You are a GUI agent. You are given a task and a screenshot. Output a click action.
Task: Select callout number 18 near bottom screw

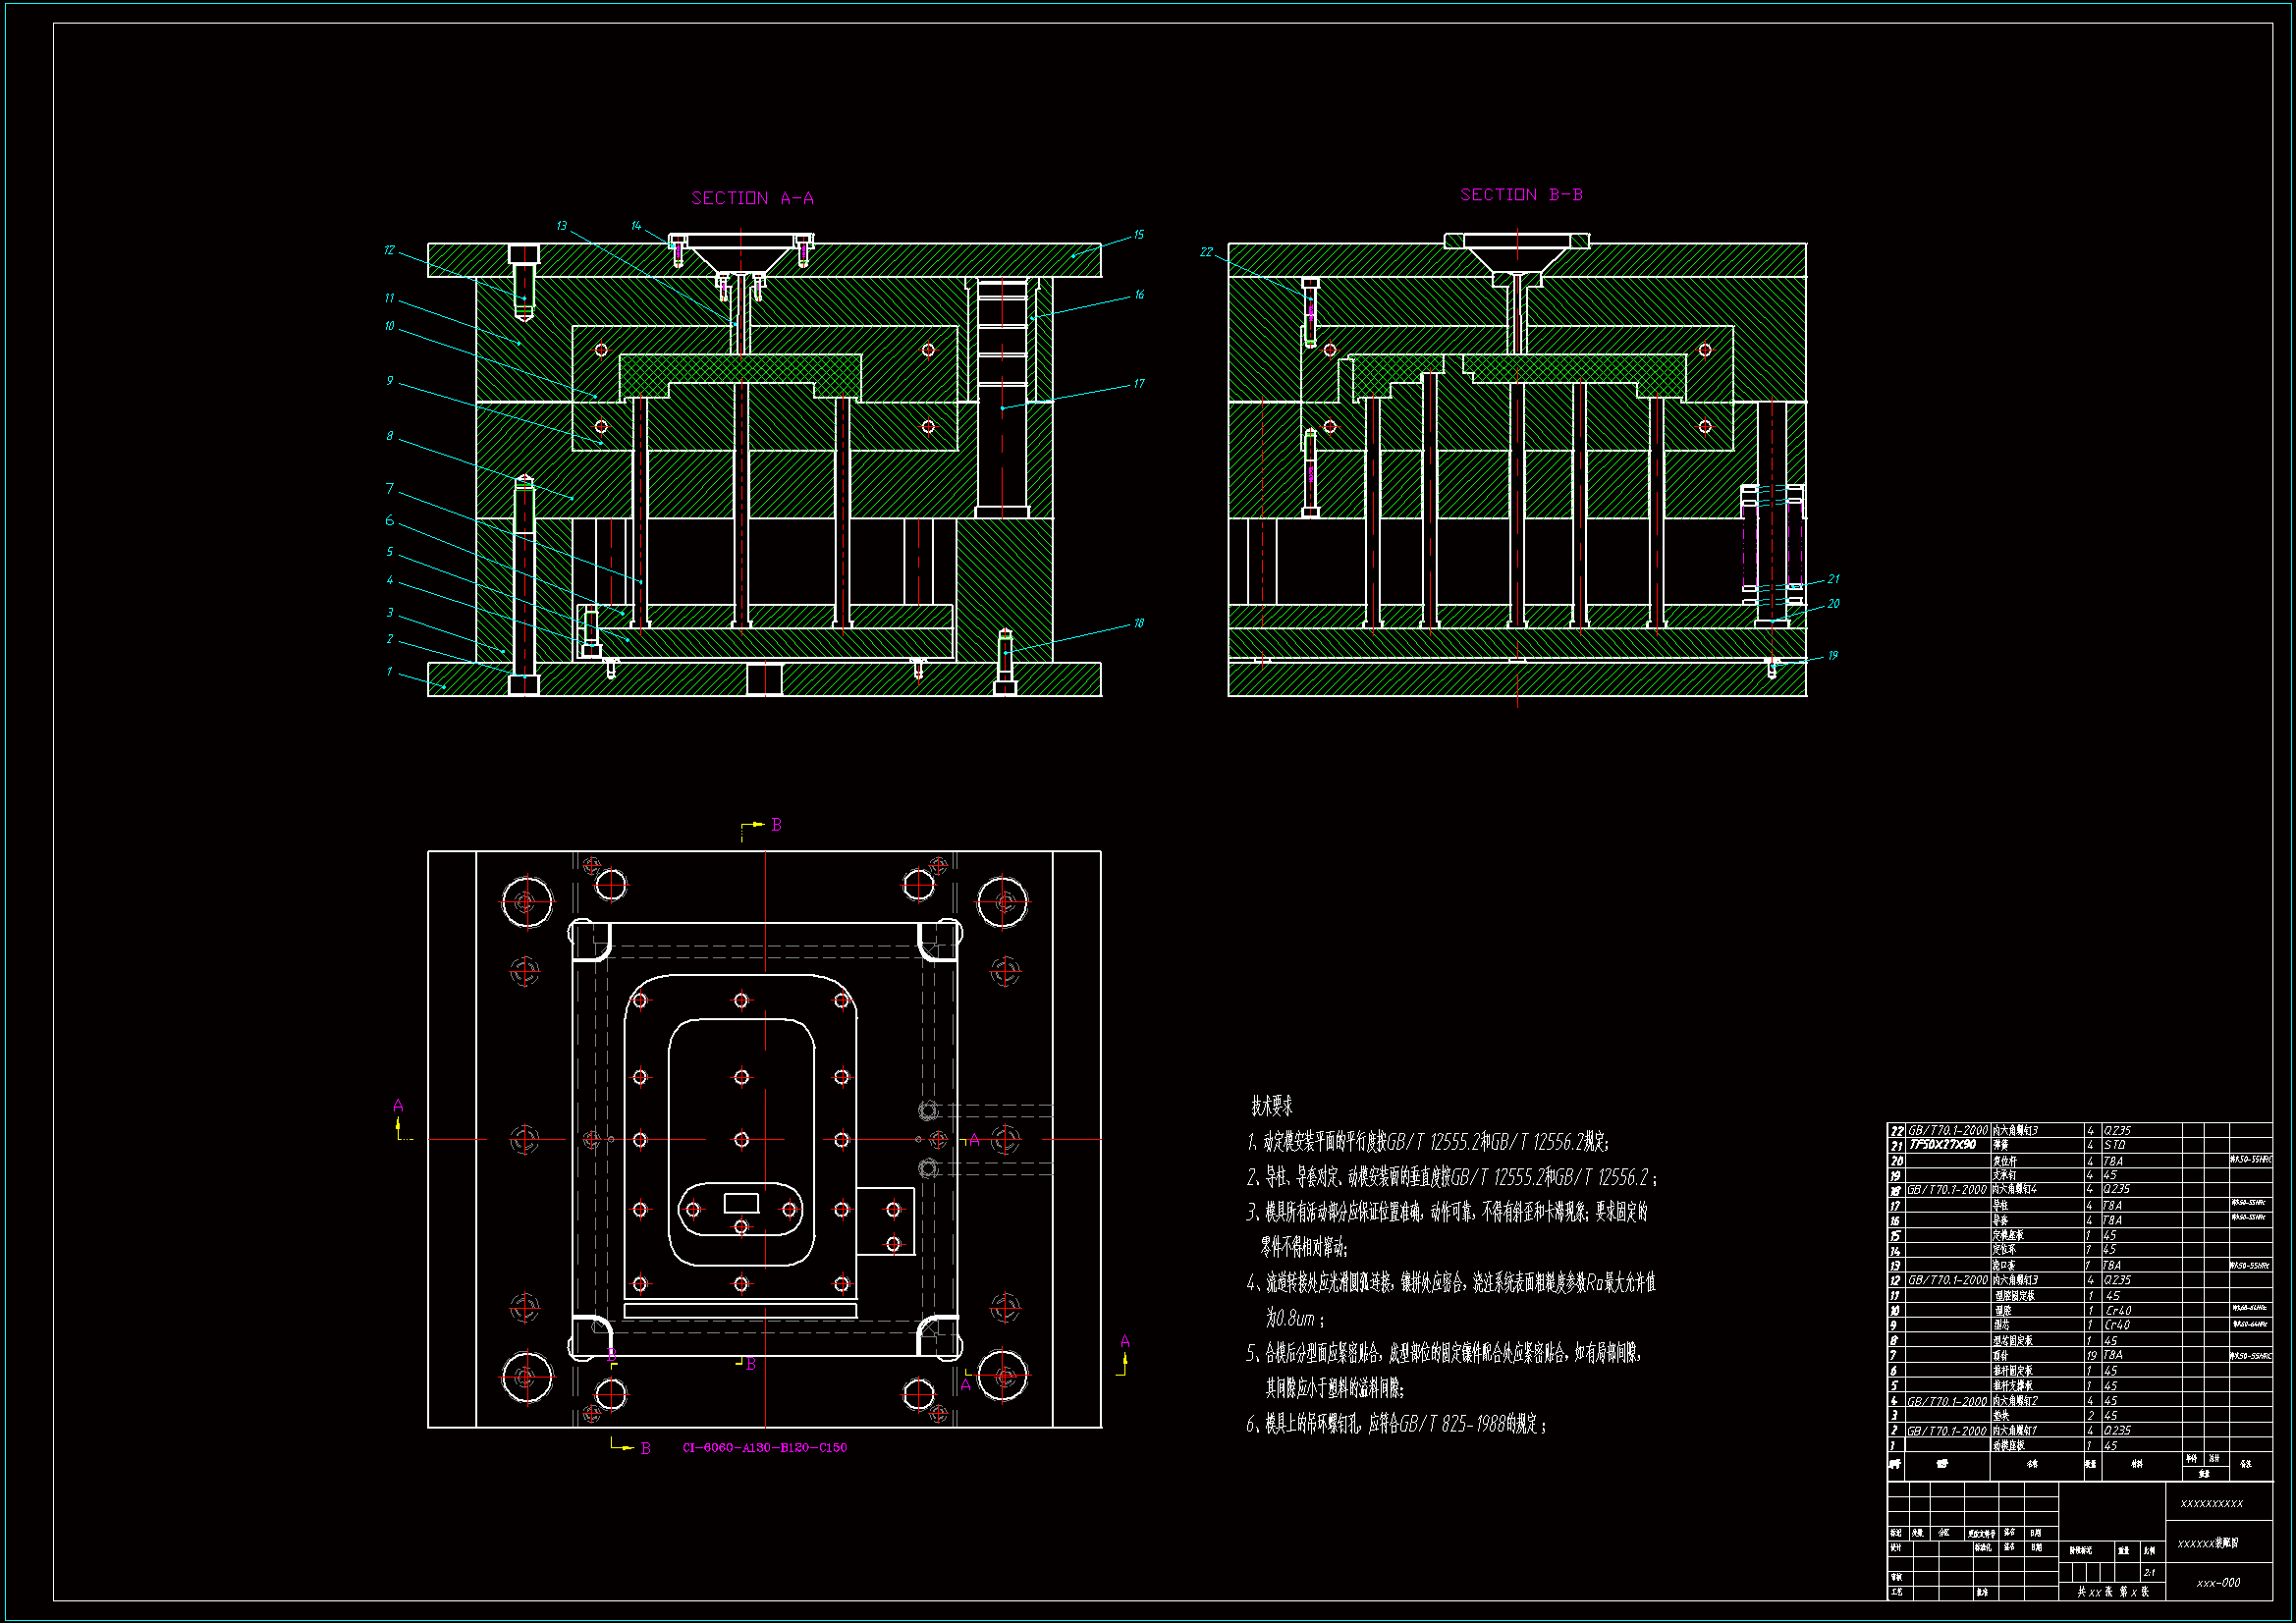(1138, 623)
